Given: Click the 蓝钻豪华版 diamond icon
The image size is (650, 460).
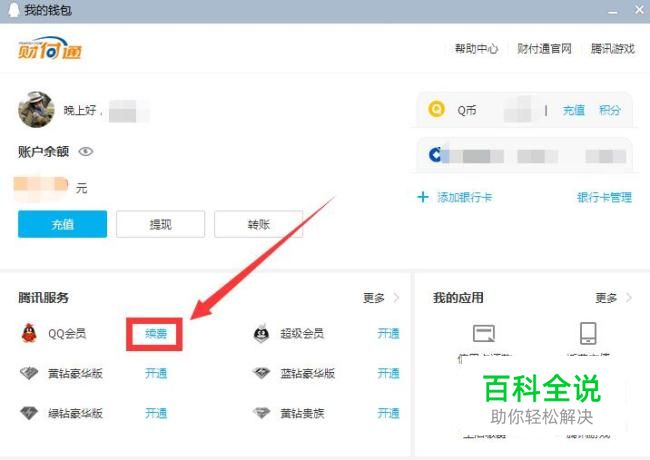Looking at the screenshot, I should coord(262,373).
